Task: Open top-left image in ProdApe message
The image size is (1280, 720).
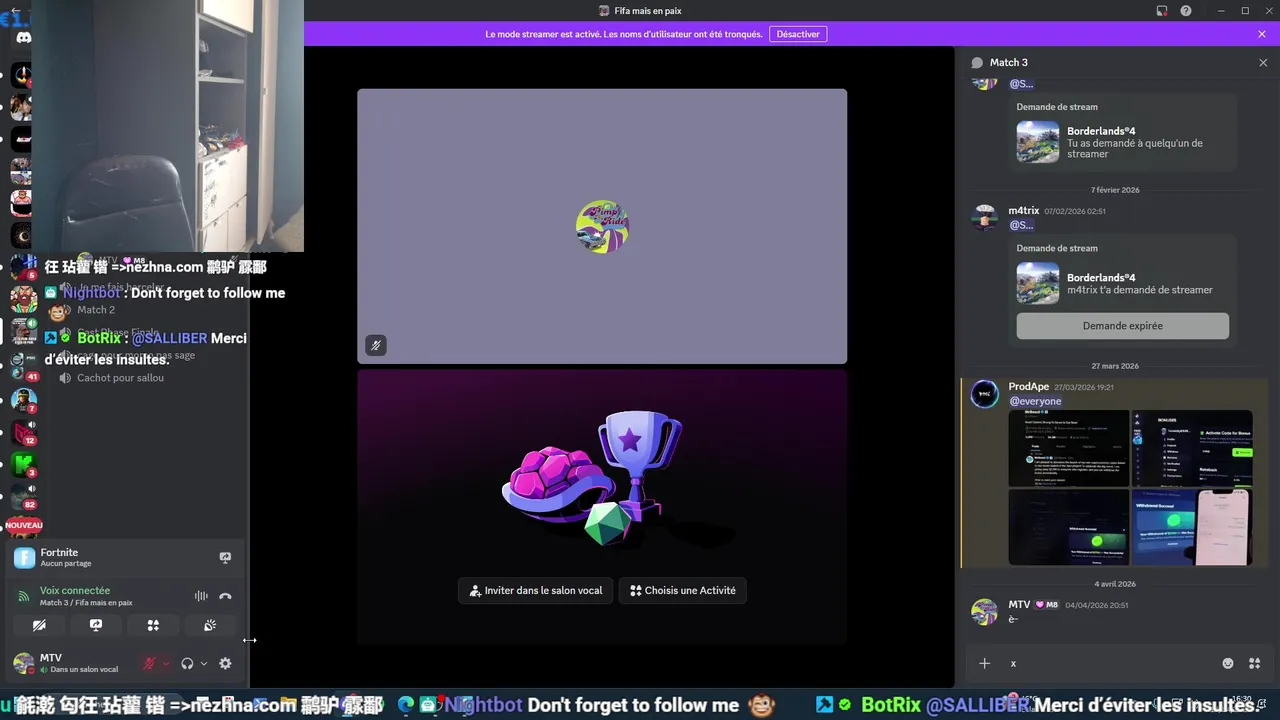Action: 1069,448
